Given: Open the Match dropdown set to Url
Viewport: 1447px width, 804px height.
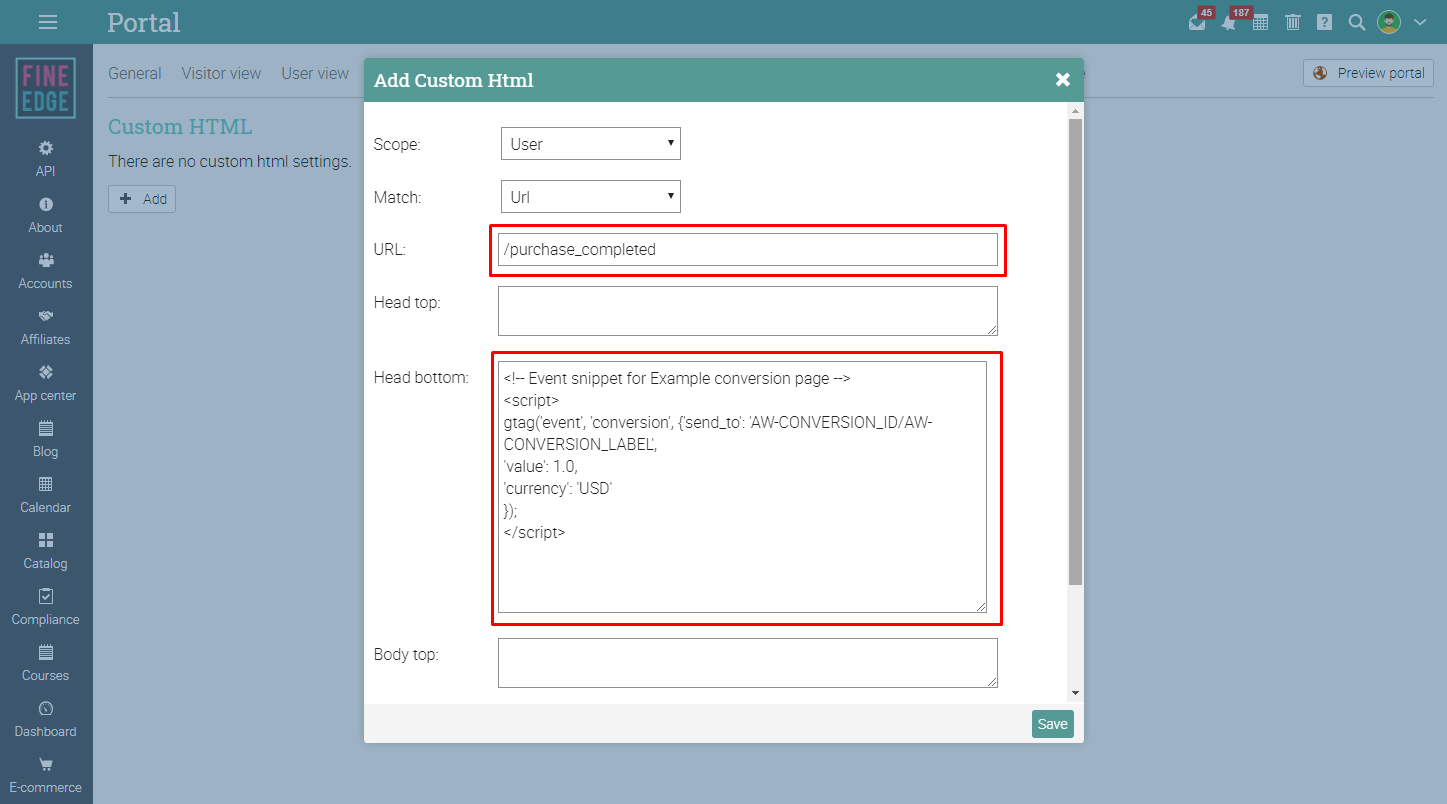Looking at the screenshot, I should (590, 197).
